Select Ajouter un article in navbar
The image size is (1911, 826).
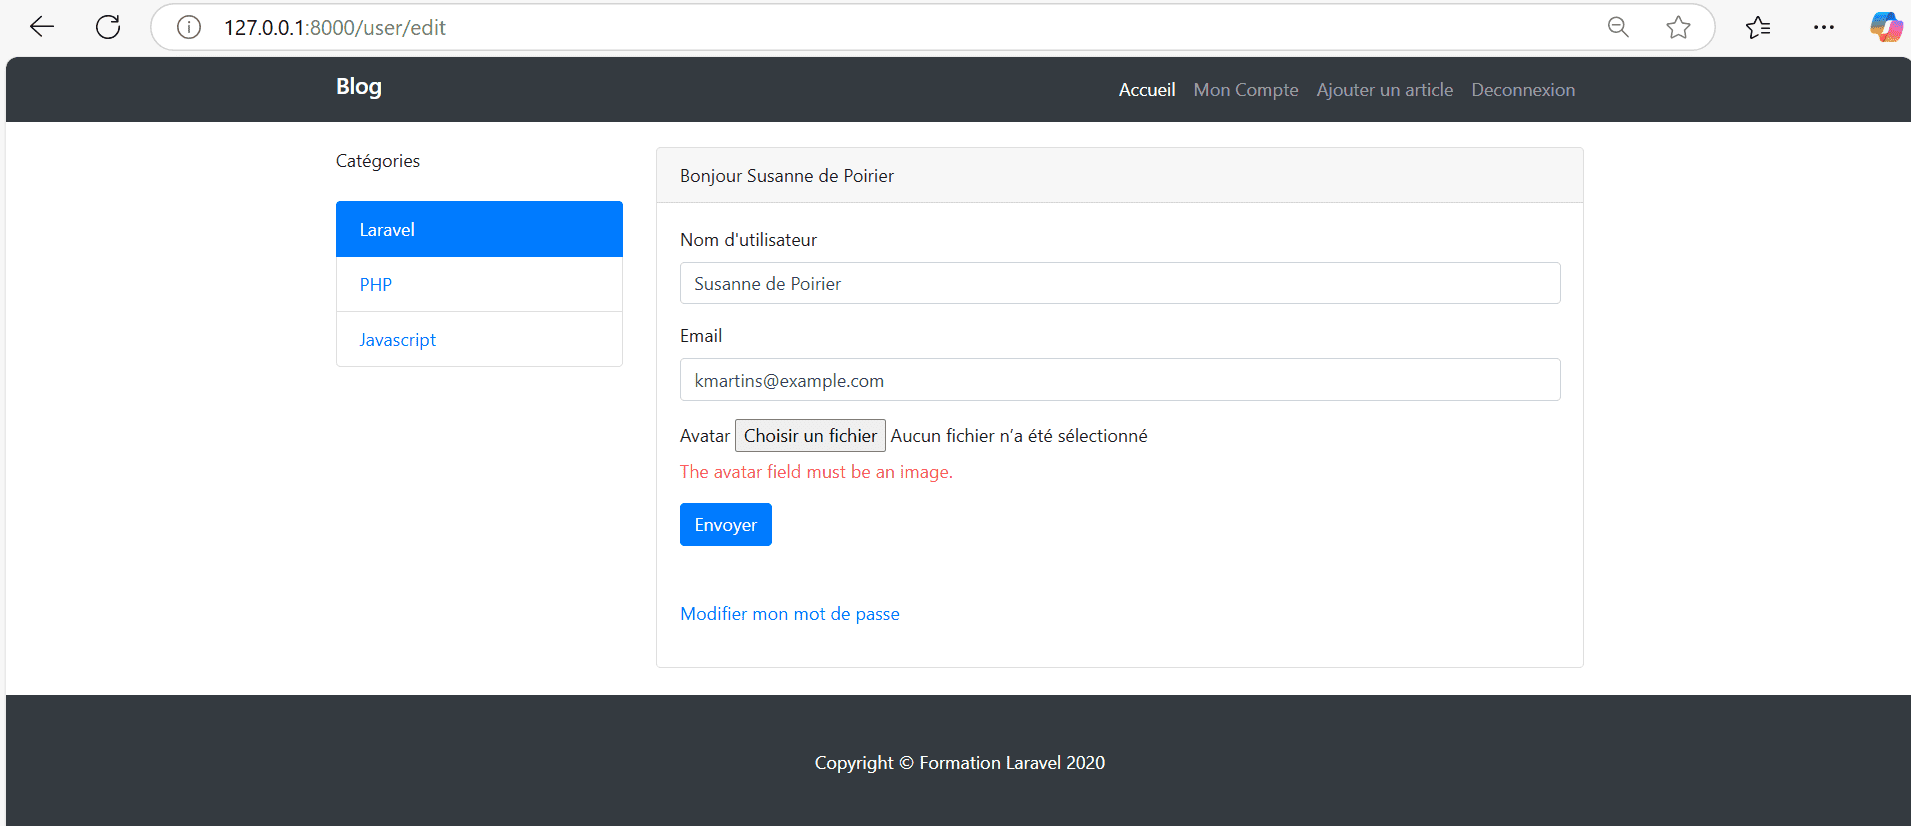pyautogui.click(x=1385, y=90)
